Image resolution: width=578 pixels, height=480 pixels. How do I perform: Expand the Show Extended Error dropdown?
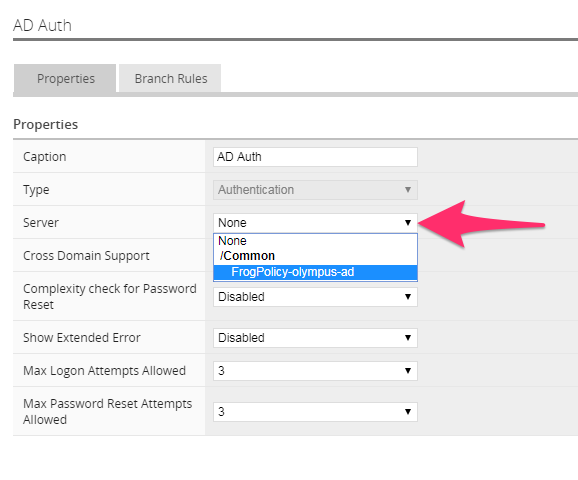tap(315, 338)
